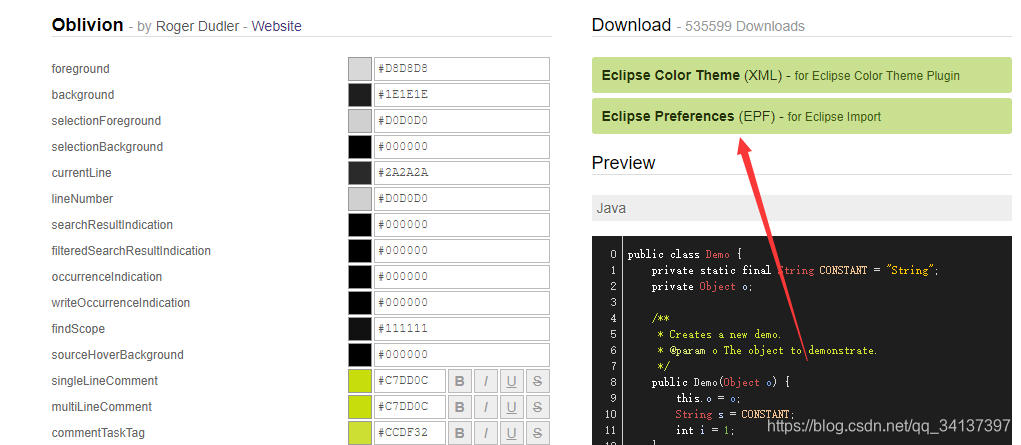Screen dimensions: 1021x445
Task: Open the writeOccurrenceIndication color swatch
Action: tap(359, 304)
